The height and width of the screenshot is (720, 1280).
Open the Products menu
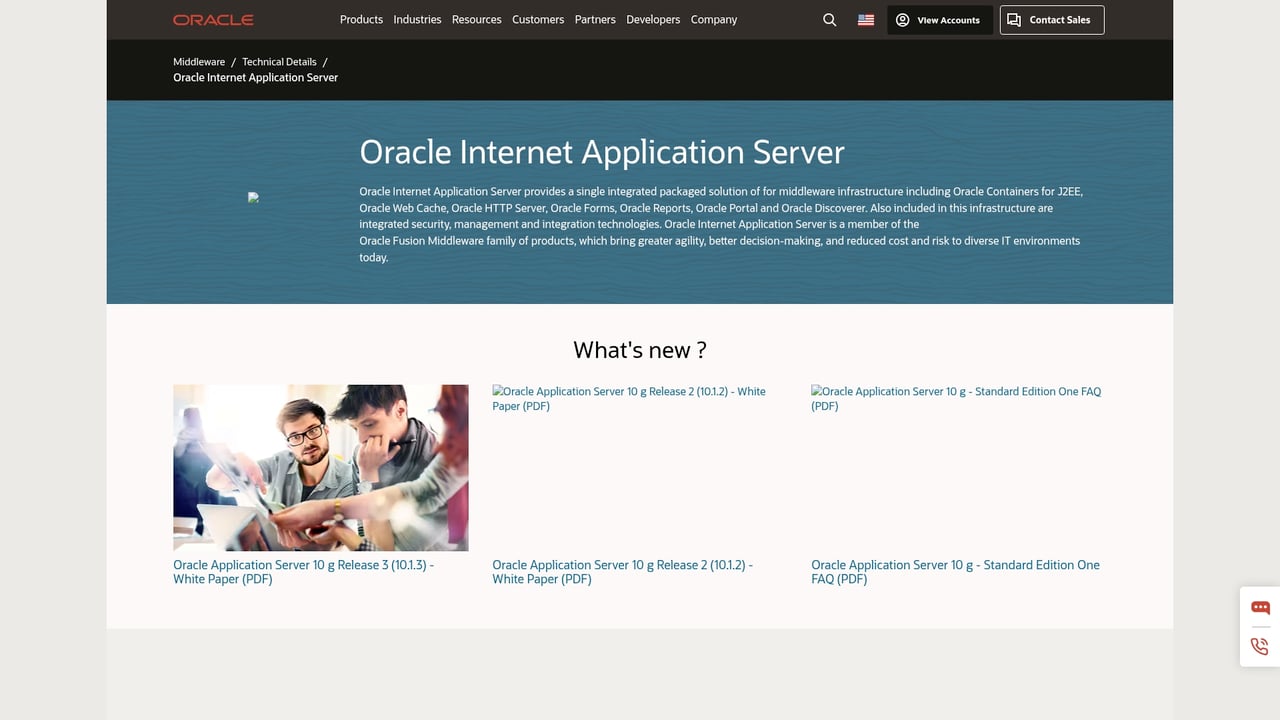[x=361, y=19]
